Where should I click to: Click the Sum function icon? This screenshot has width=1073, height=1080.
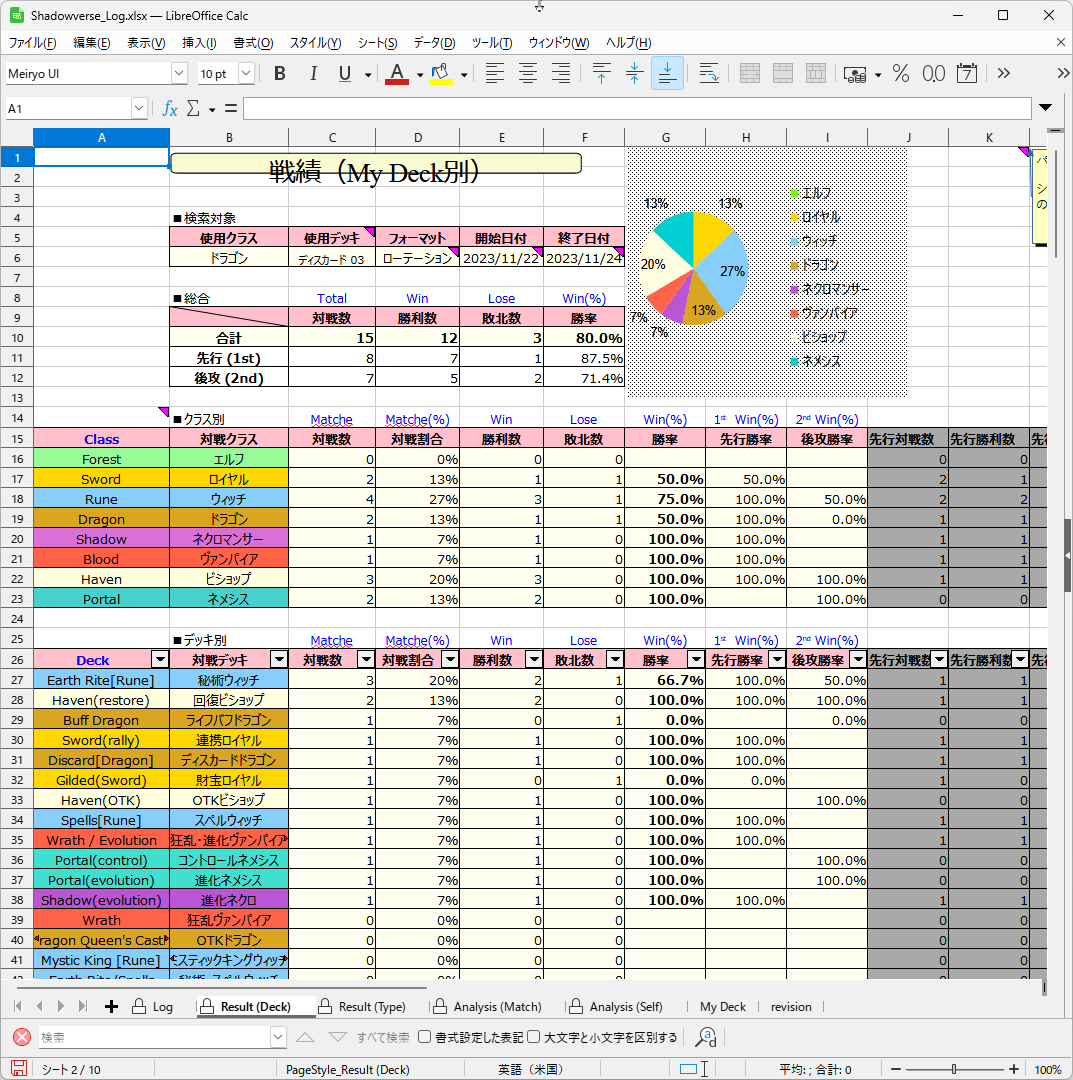[193, 109]
